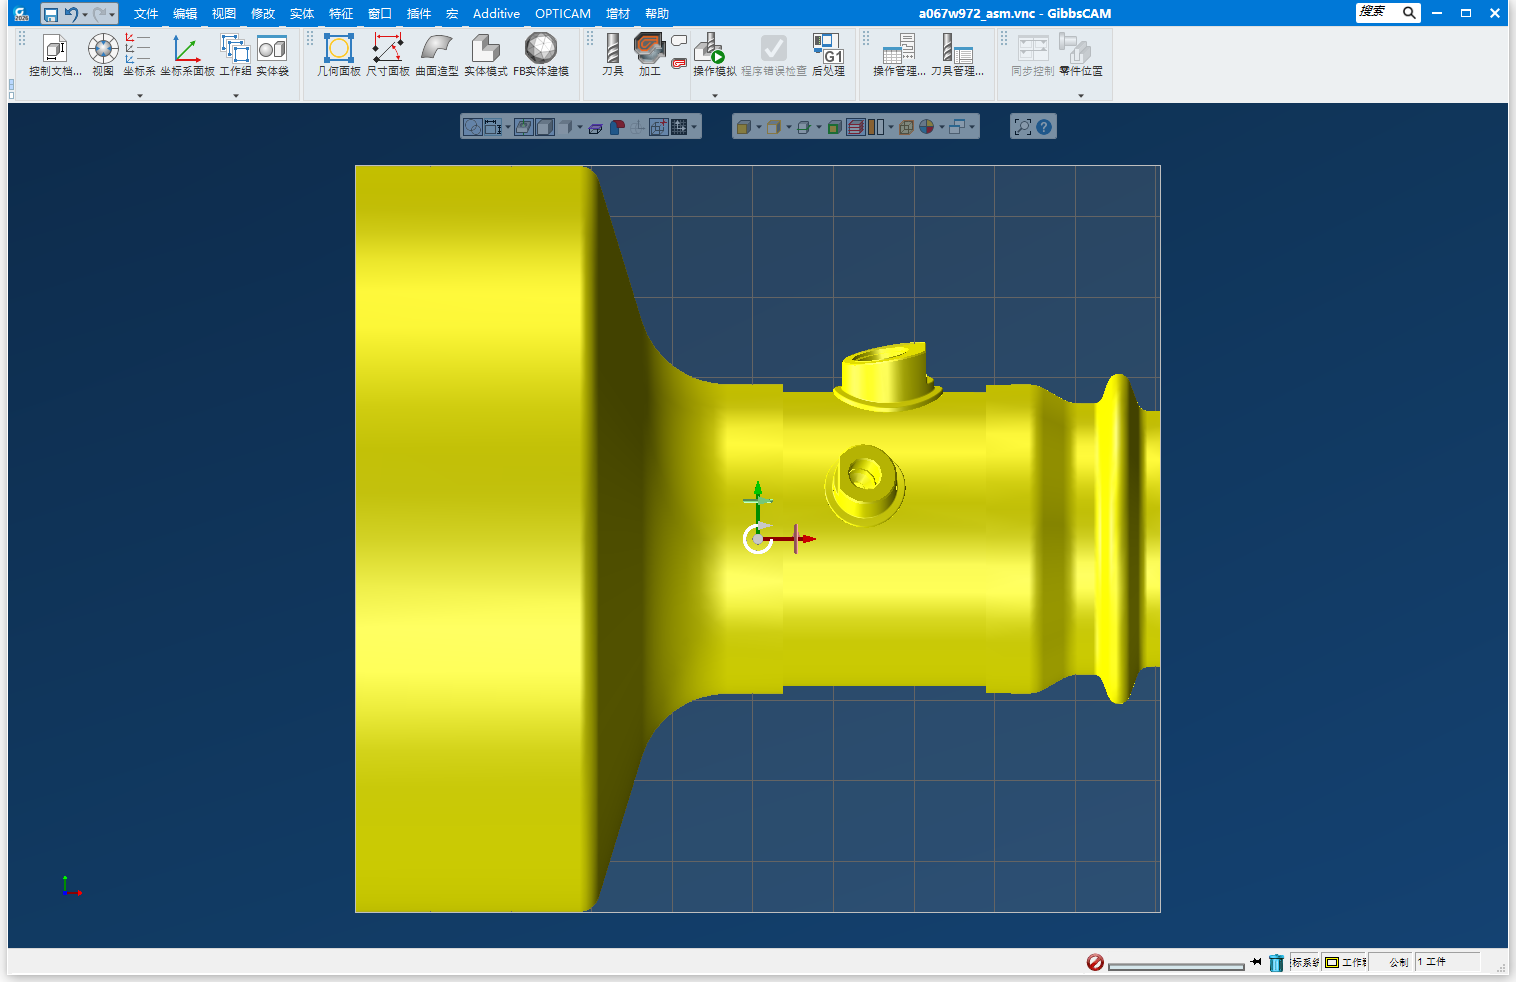Toggle the grid display button in viewport toolbar

(x=679, y=127)
